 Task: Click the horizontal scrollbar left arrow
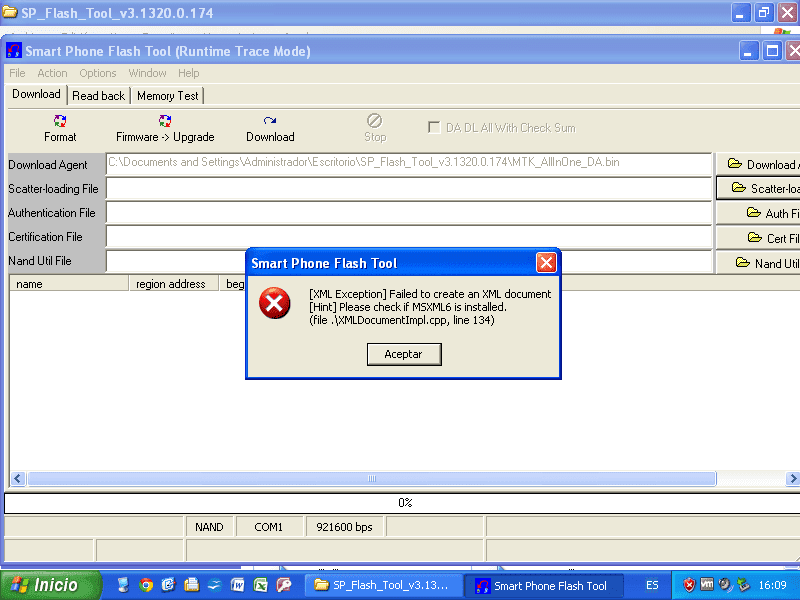18,479
